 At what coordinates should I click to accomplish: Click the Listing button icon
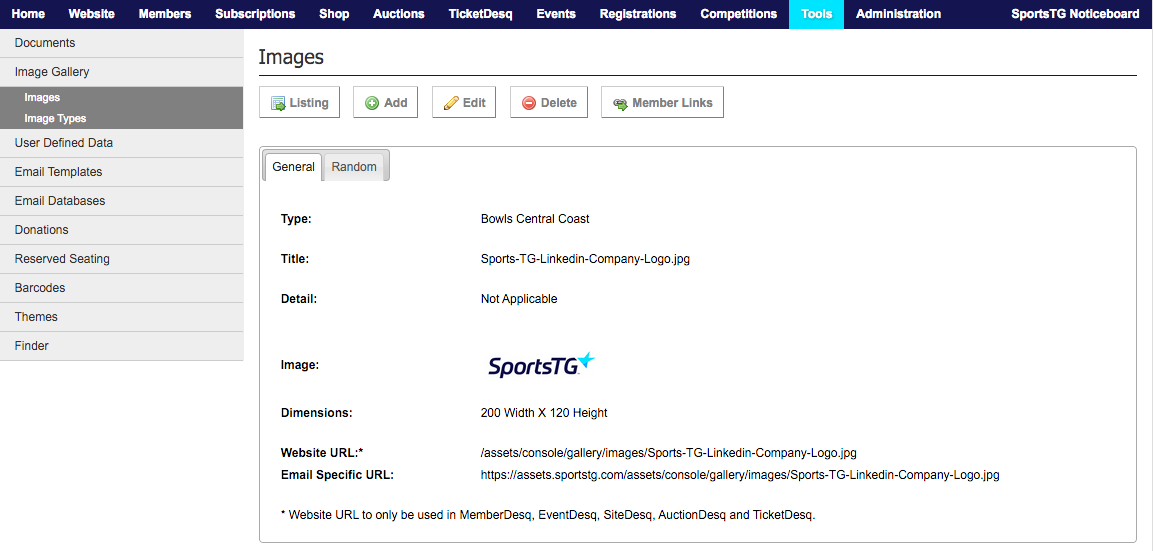tap(279, 103)
